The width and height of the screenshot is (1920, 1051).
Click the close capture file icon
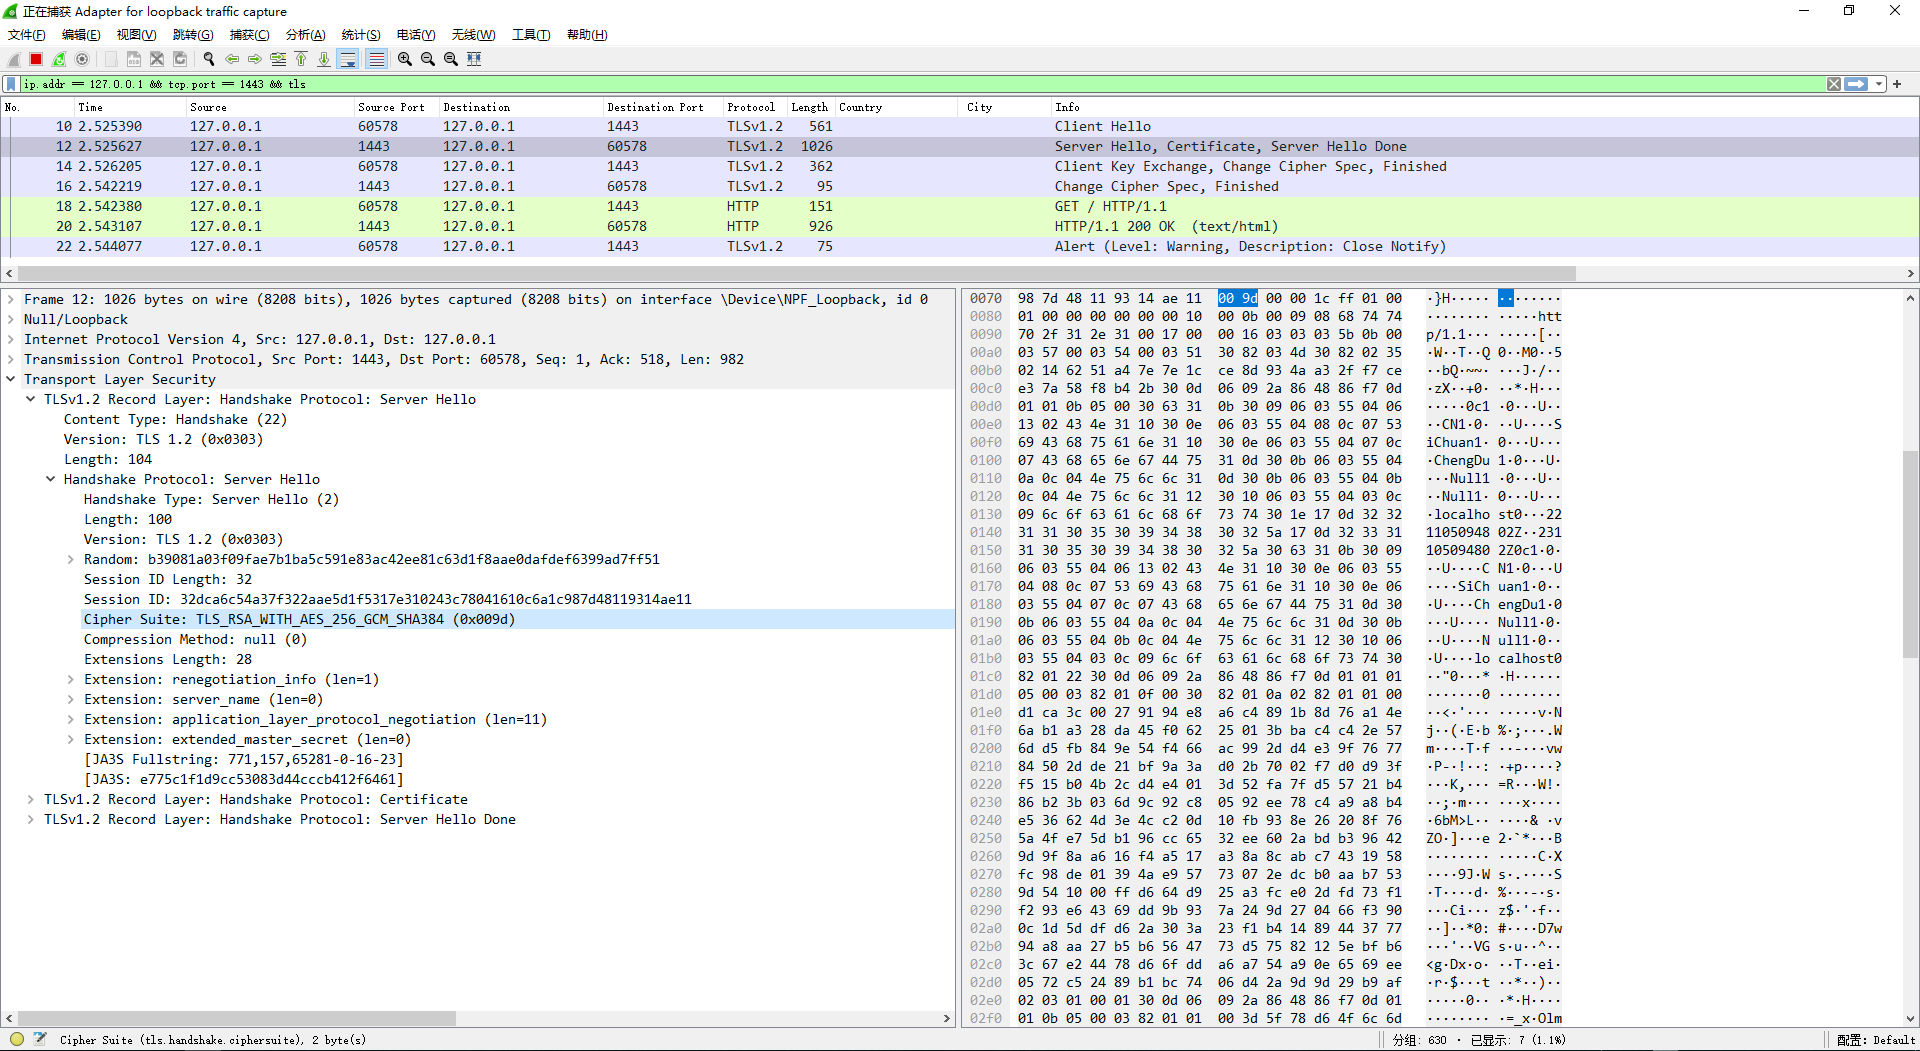[157, 59]
